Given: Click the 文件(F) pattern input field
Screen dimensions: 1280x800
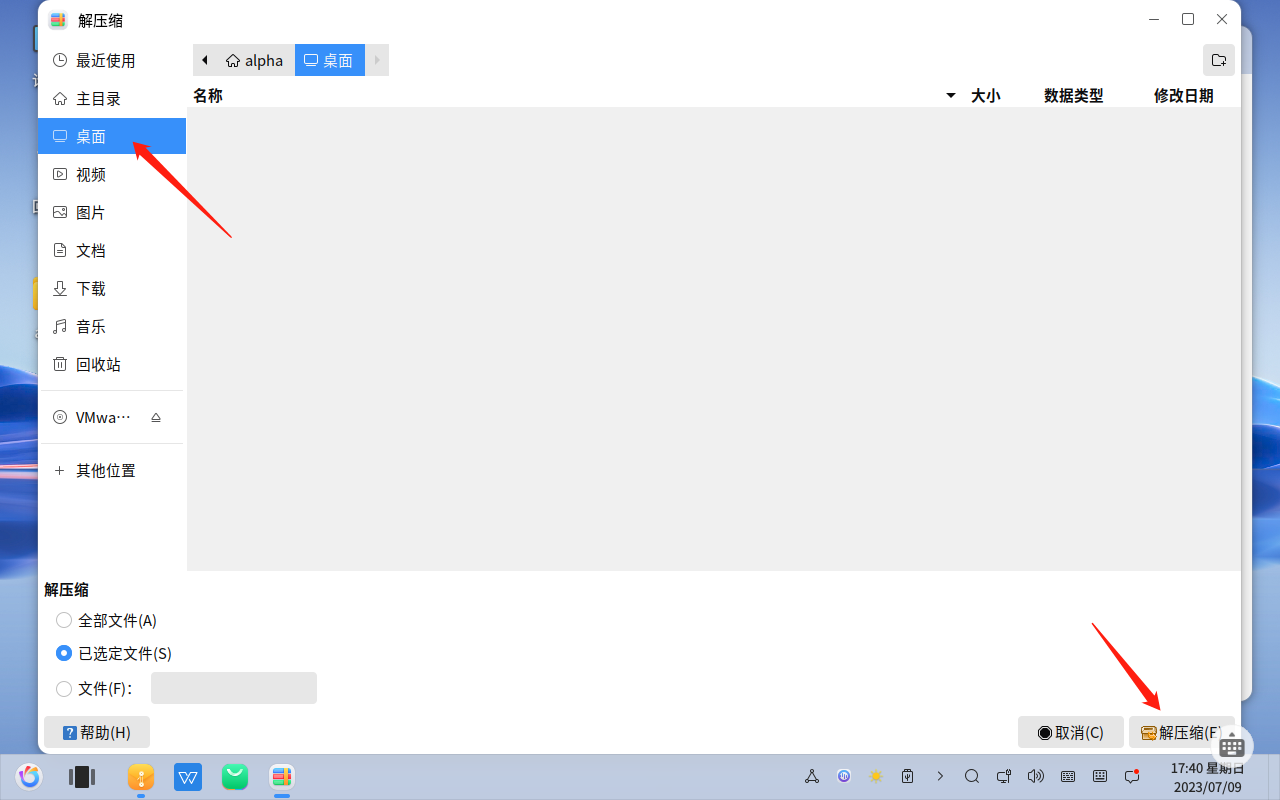Looking at the screenshot, I should pos(234,688).
